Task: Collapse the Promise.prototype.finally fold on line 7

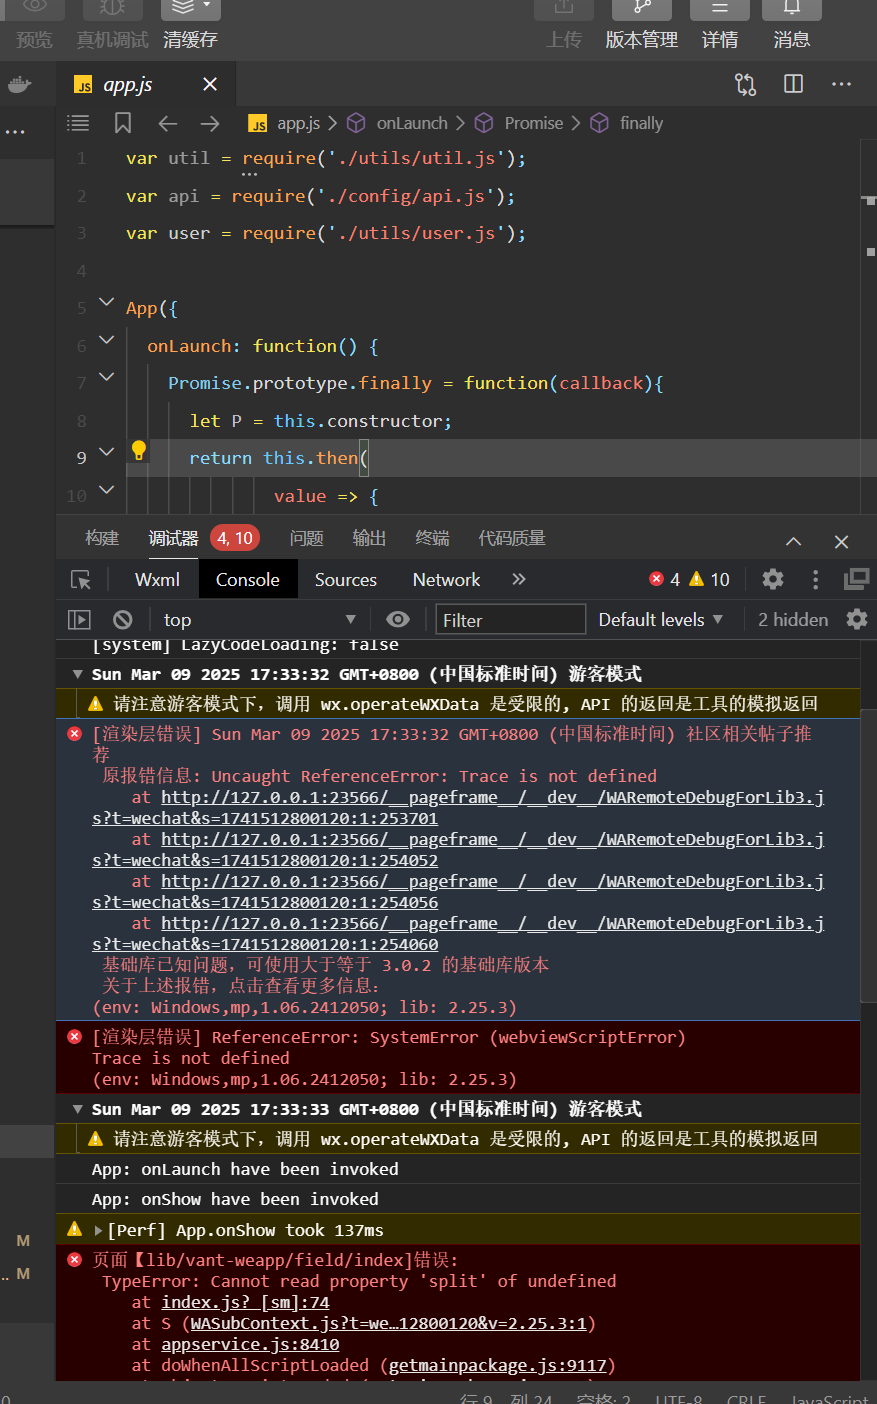Action: click(x=107, y=377)
